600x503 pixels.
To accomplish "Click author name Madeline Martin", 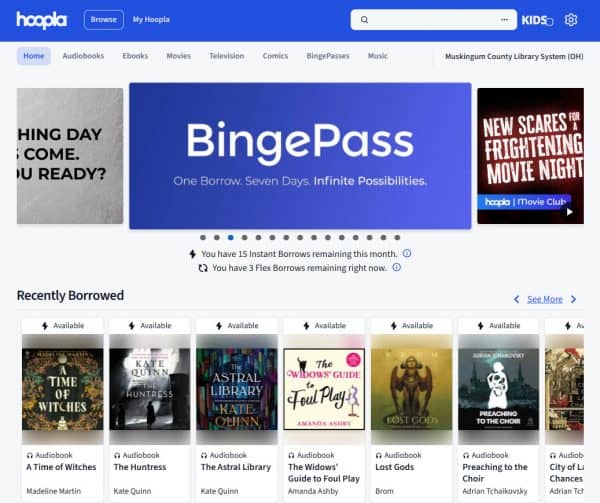I will point(54,491).
